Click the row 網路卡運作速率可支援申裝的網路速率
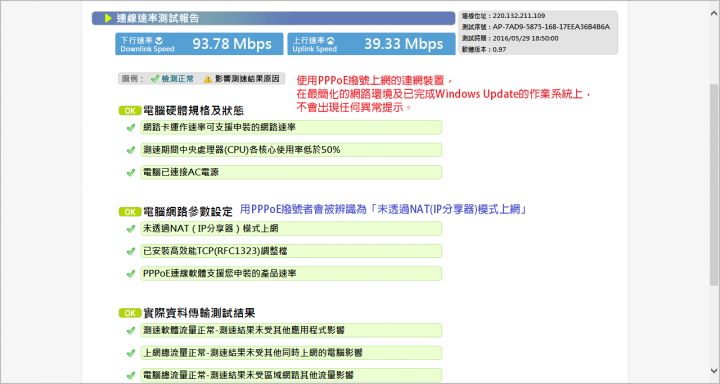Screen dimensions: 720x384 click(291, 128)
